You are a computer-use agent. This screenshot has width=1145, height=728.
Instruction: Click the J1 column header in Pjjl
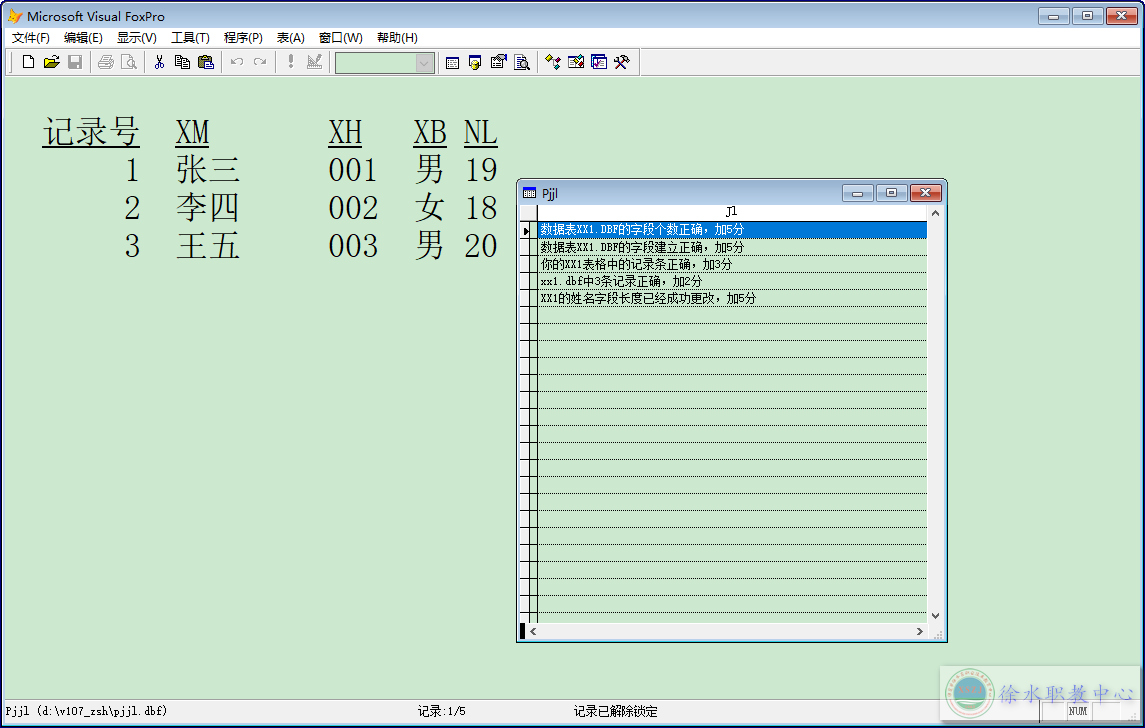[732, 212]
